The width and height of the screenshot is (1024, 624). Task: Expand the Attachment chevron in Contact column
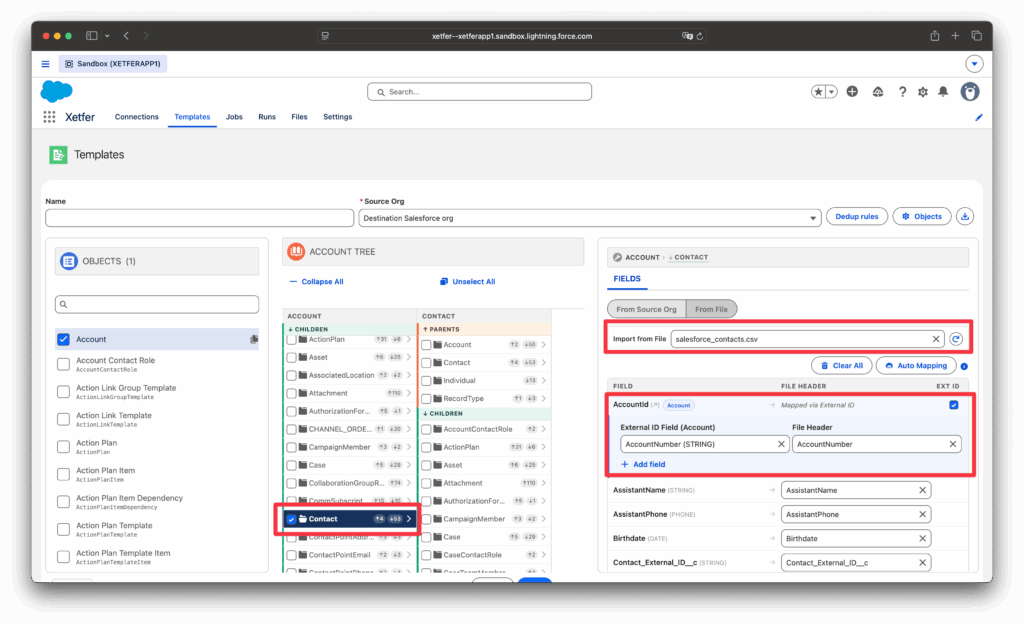click(x=543, y=483)
